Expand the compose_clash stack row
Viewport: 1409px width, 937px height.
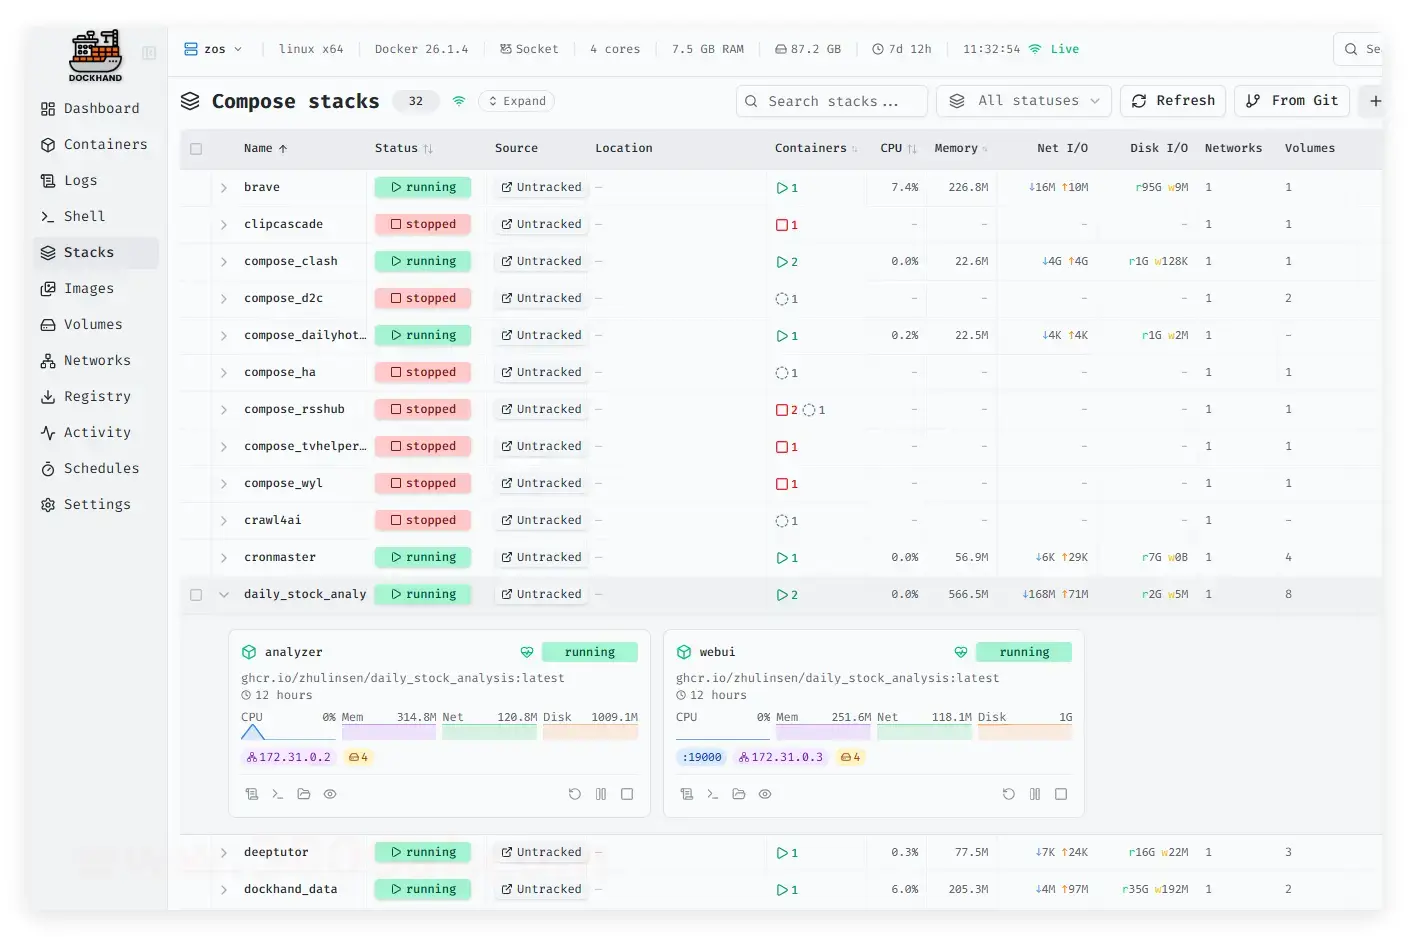click(x=224, y=262)
